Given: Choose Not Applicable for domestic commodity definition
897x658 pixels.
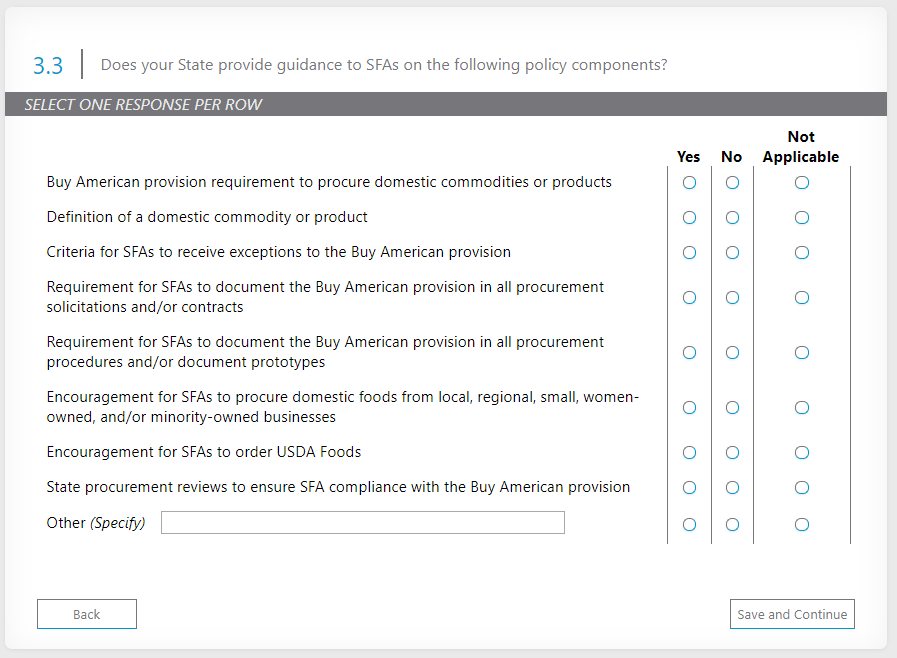Looking at the screenshot, I should [x=801, y=218].
